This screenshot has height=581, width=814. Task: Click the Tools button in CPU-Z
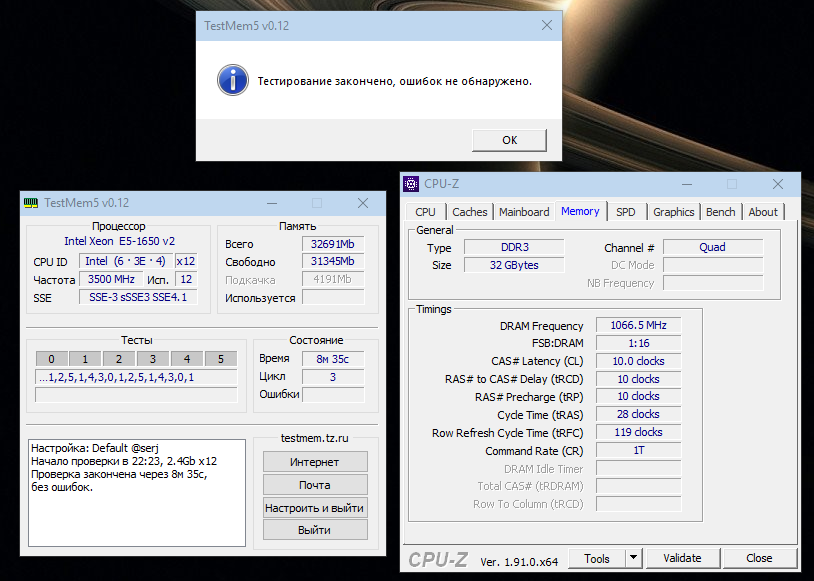click(x=596, y=559)
